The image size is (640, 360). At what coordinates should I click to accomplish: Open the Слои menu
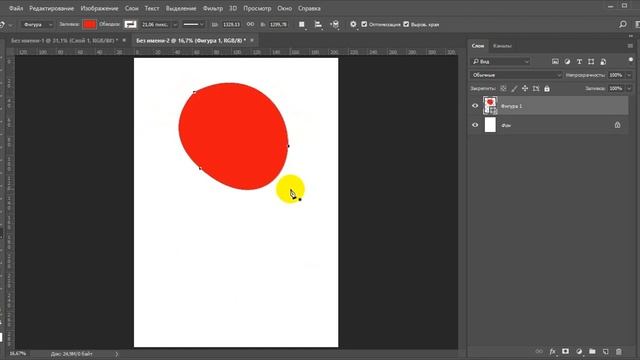pos(131,8)
